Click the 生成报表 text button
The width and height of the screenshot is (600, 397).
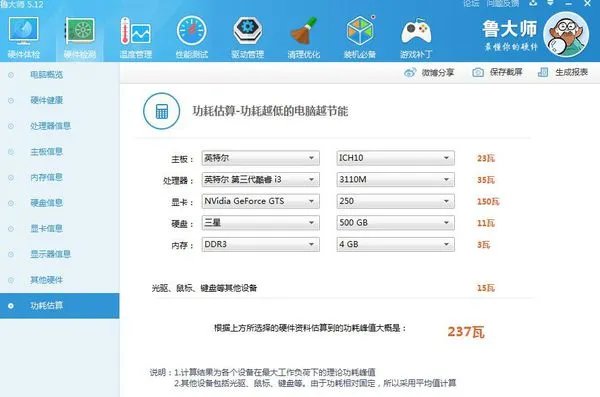571,72
